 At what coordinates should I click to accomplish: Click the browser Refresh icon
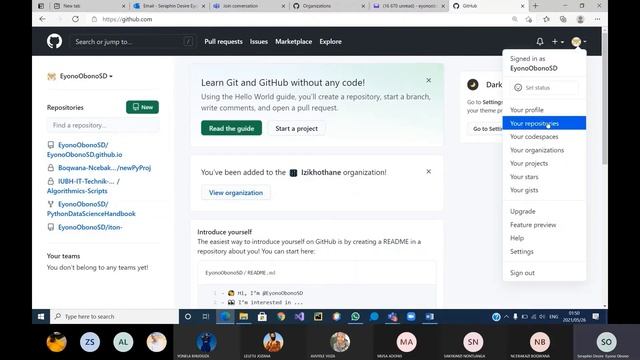76,19
